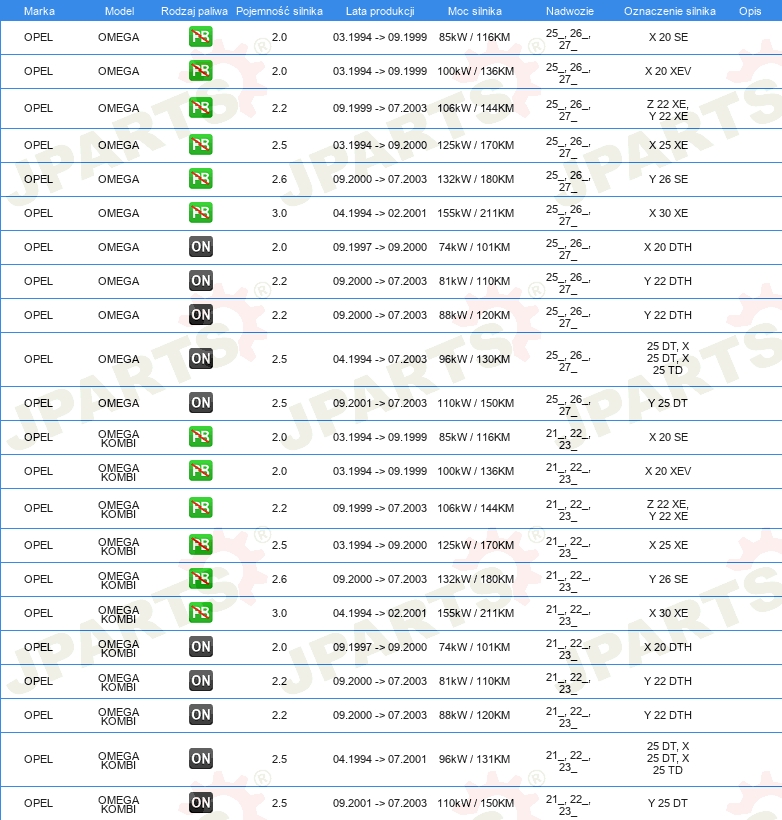Select engine code Y 25 DT in OMEGA KOMBI row
The height and width of the screenshot is (820, 782).
click(668, 803)
